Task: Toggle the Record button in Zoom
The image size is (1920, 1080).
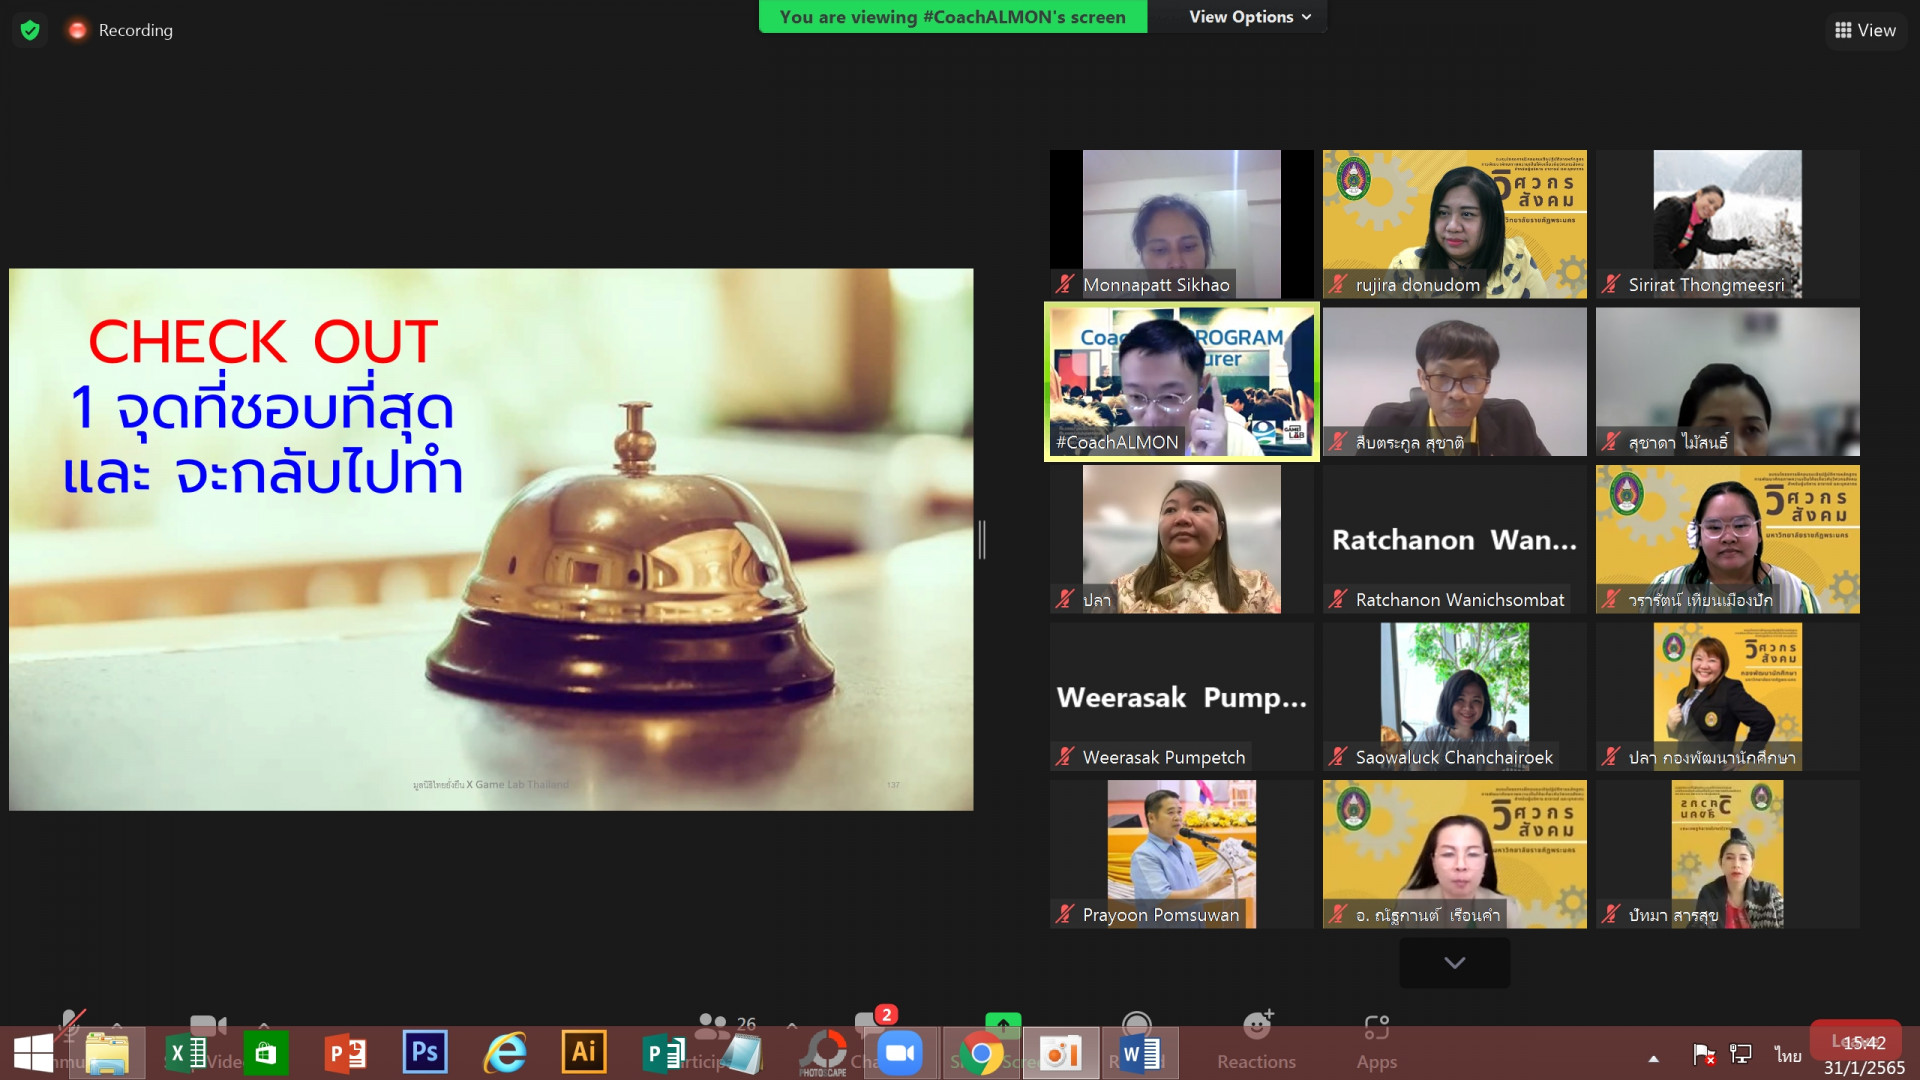Action: click(x=1136, y=1025)
